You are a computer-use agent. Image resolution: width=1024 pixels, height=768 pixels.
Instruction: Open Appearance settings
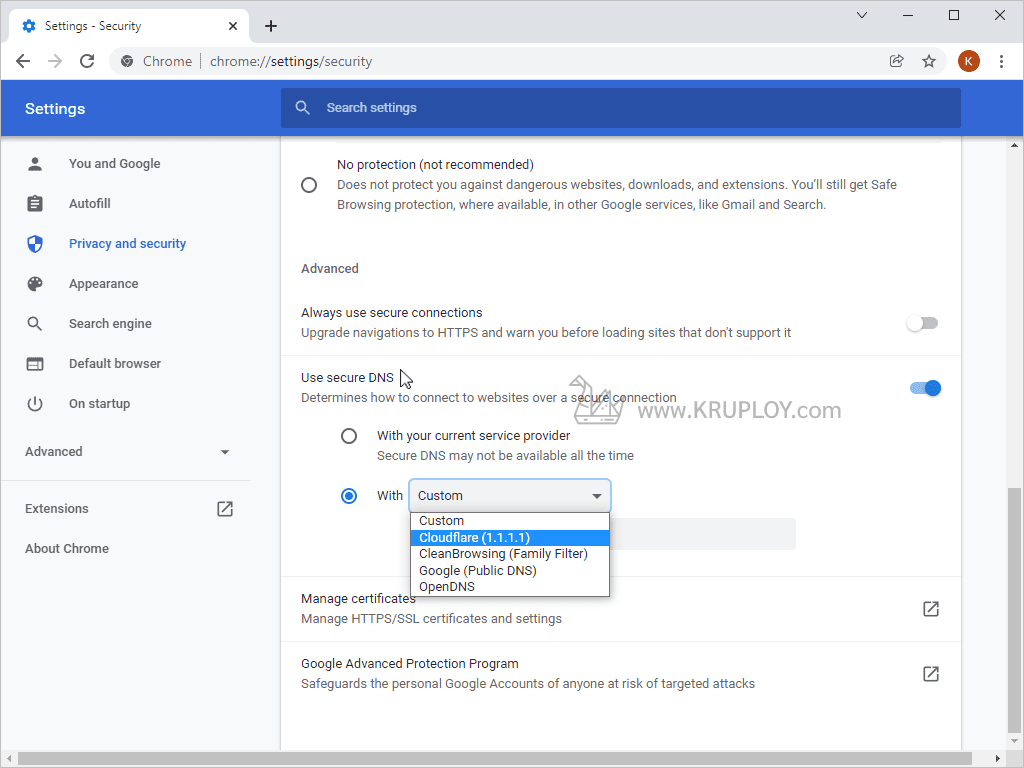point(103,284)
